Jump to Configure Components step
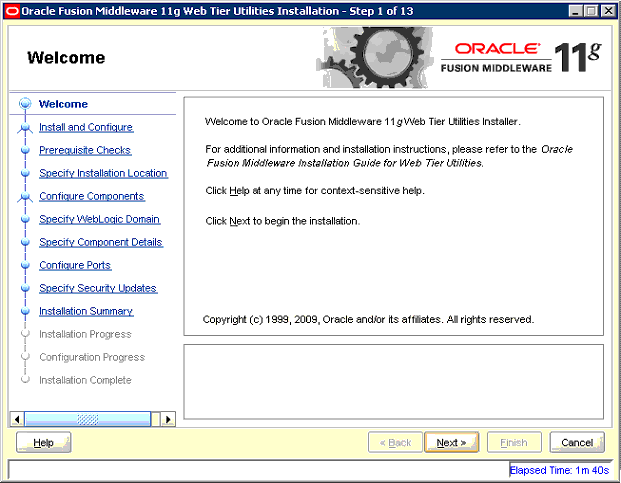Viewport: 621px width, 483px height. coord(91,196)
